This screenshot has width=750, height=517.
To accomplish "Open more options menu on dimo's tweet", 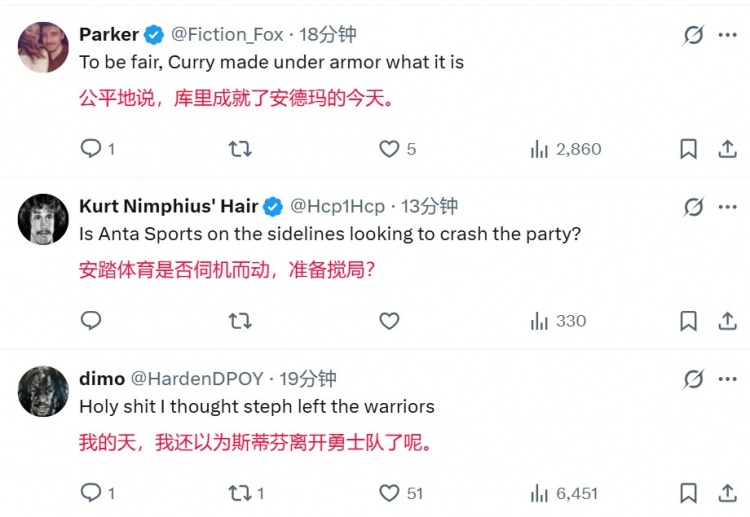I will [727, 379].
